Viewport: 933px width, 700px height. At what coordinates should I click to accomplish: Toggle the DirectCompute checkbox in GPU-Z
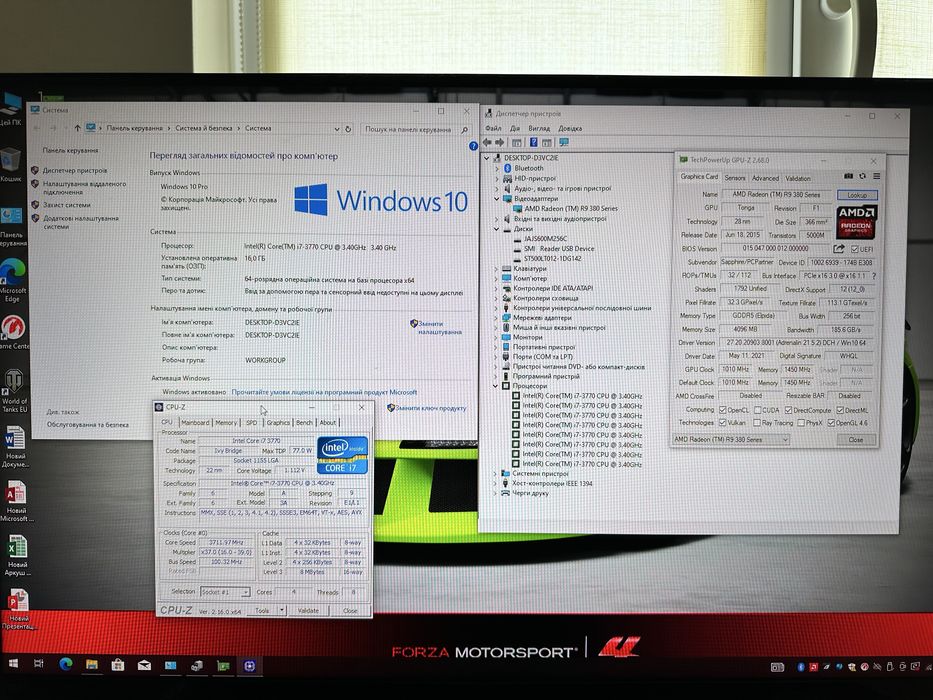pyautogui.click(x=788, y=410)
